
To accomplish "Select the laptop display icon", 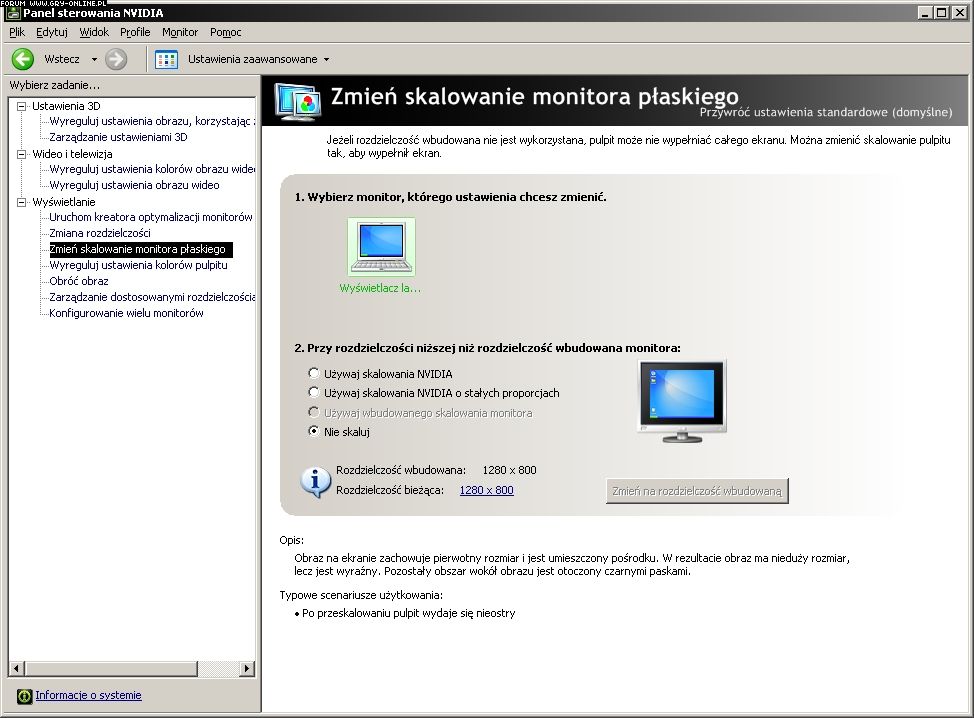I will (381, 247).
